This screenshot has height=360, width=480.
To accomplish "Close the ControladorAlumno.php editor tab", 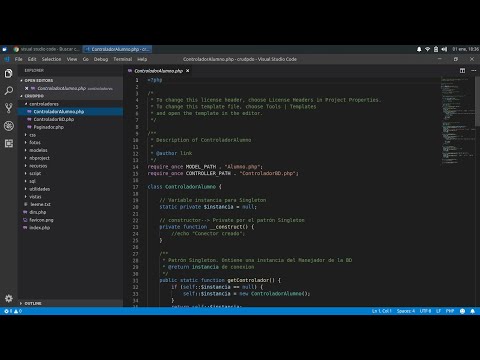I will click(188, 71).
